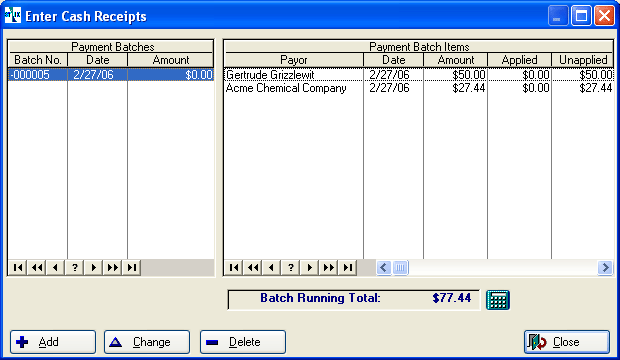
Task: Click the Date header in Payment Batch Items
Action: [x=393, y=60]
